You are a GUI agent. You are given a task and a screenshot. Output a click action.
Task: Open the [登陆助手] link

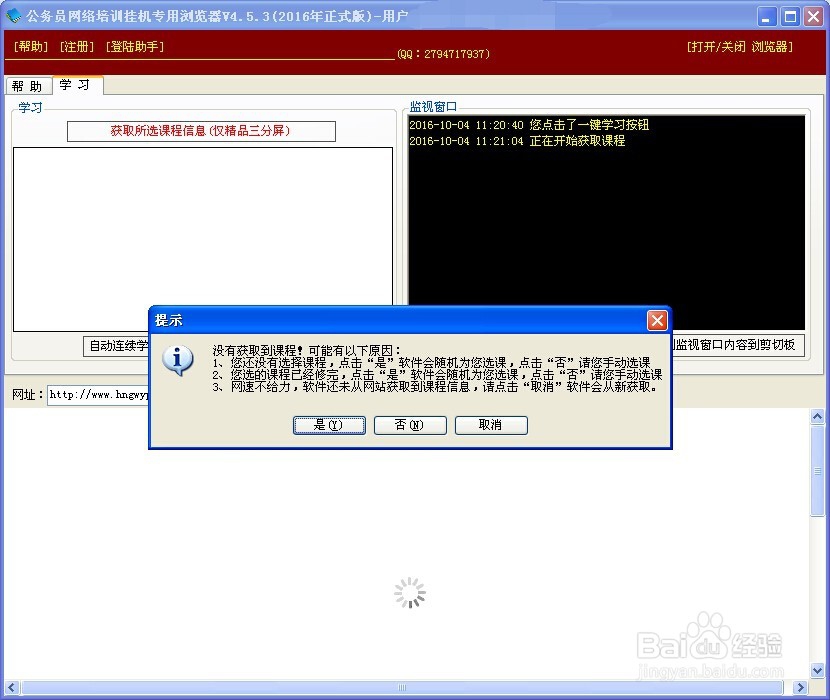click(x=135, y=47)
